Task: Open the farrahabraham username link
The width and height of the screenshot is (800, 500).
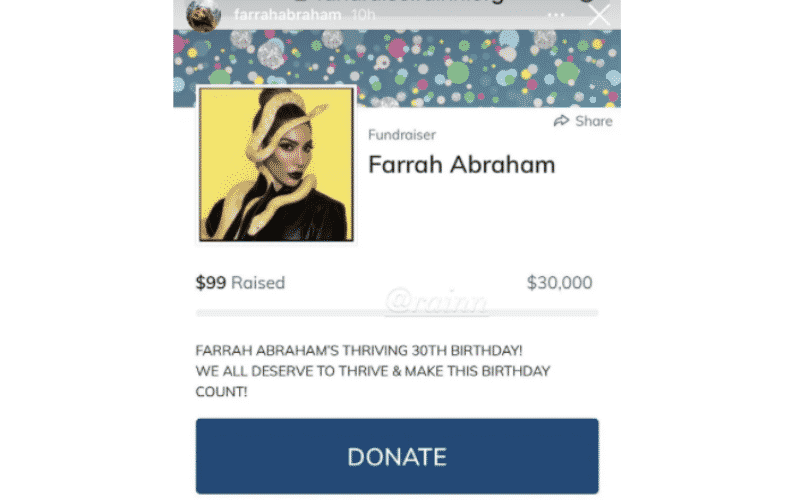Action: [x=288, y=15]
